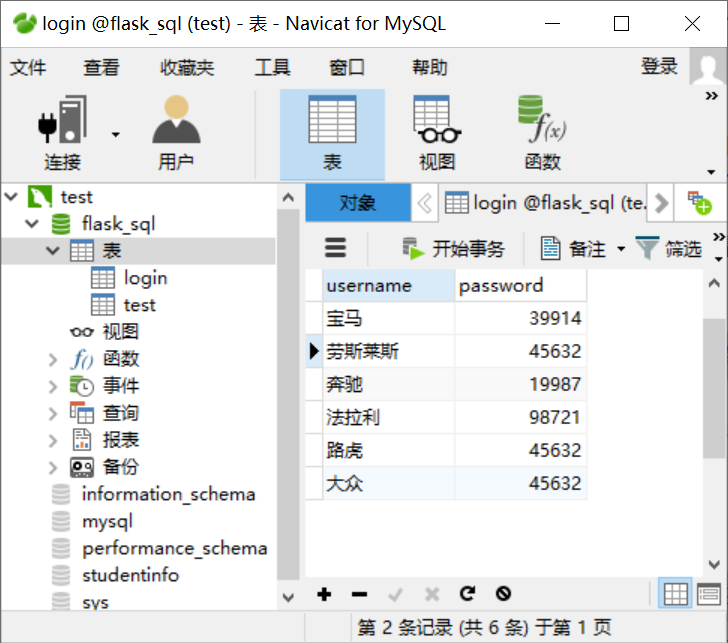Show more toolbar items chevron
Screen dimensions: 728x643
point(711,96)
